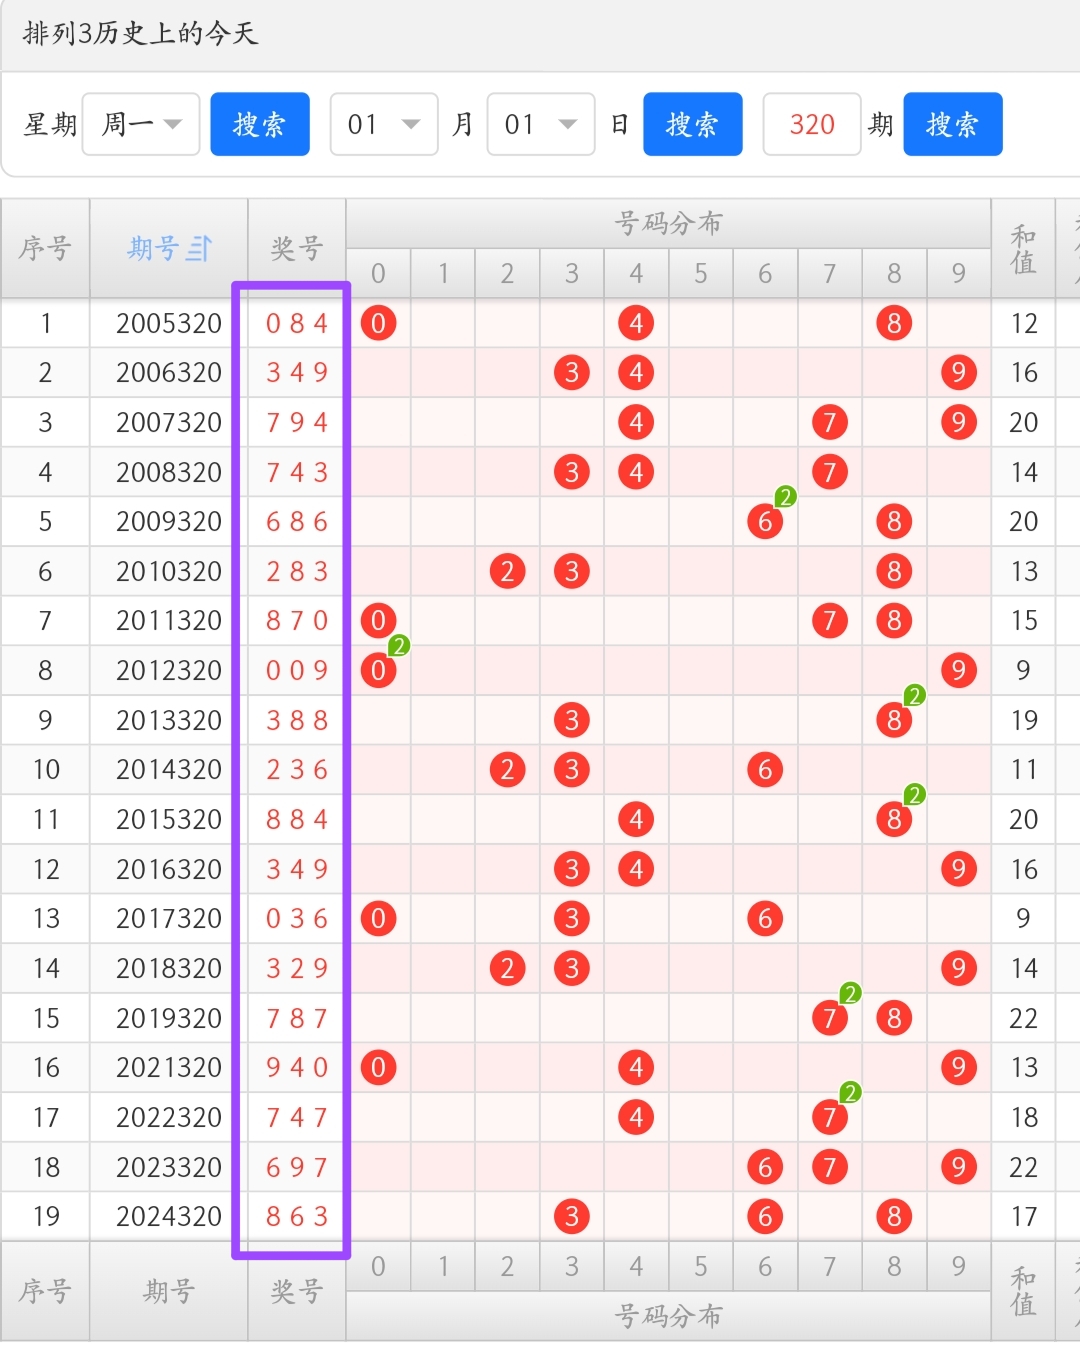Click red 2 ball in row 2018320
This screenshot has width=1080, height=1354.
[508, 968]
